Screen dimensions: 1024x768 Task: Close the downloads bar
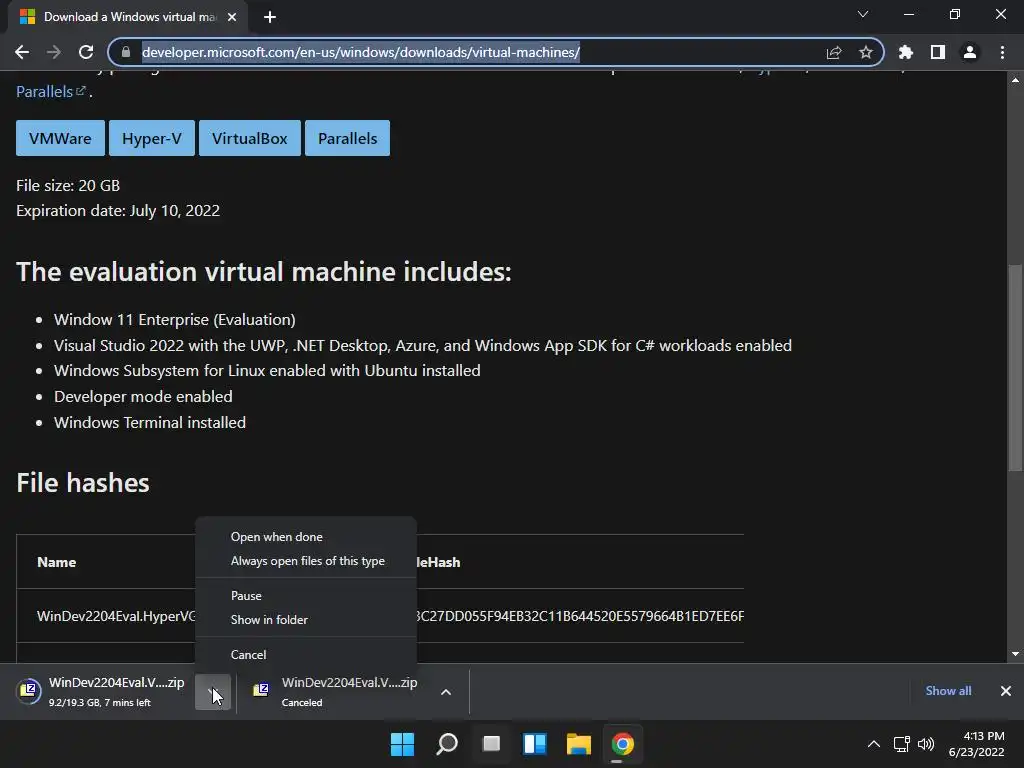[x=1006, y=691]
